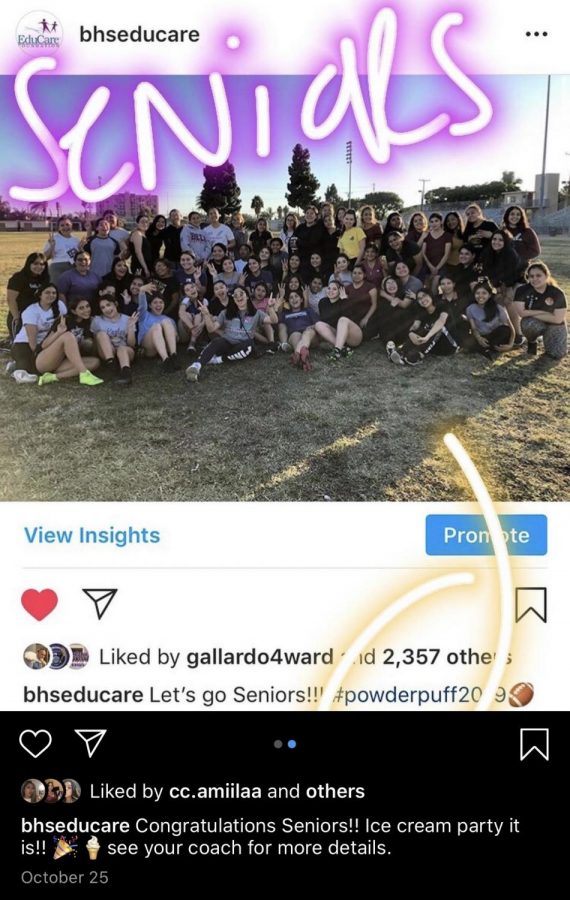Screen dimensions: 570x900
Task: Click the Promote button
Action: 486,535
